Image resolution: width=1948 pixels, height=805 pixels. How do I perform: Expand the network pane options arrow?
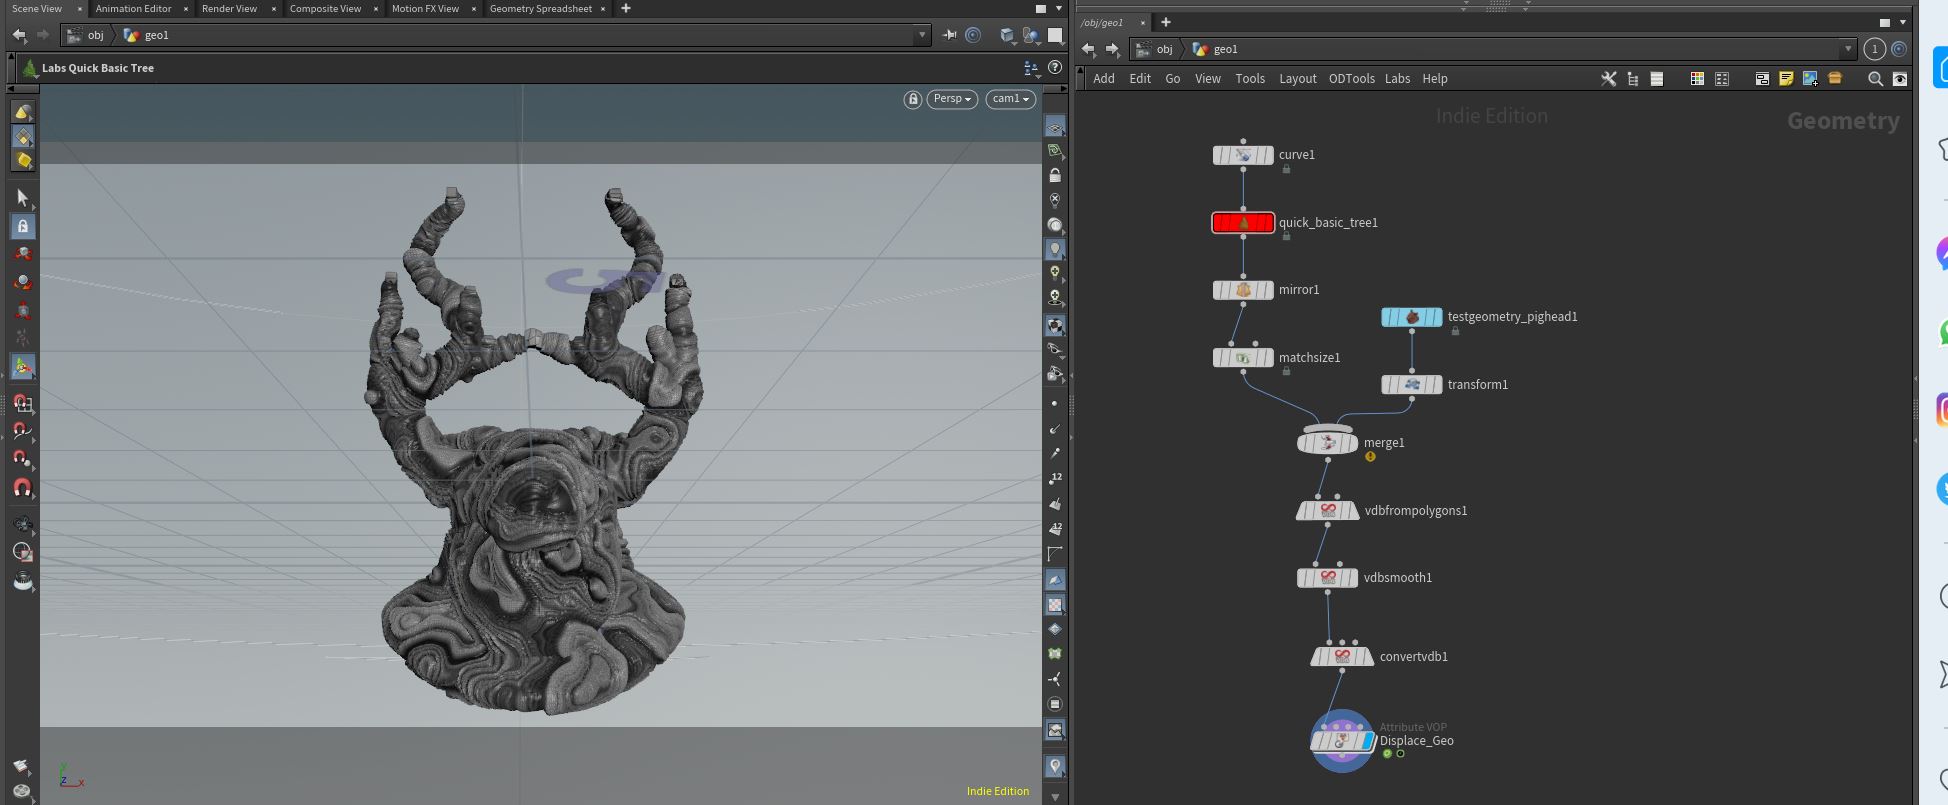point(1902,22)
